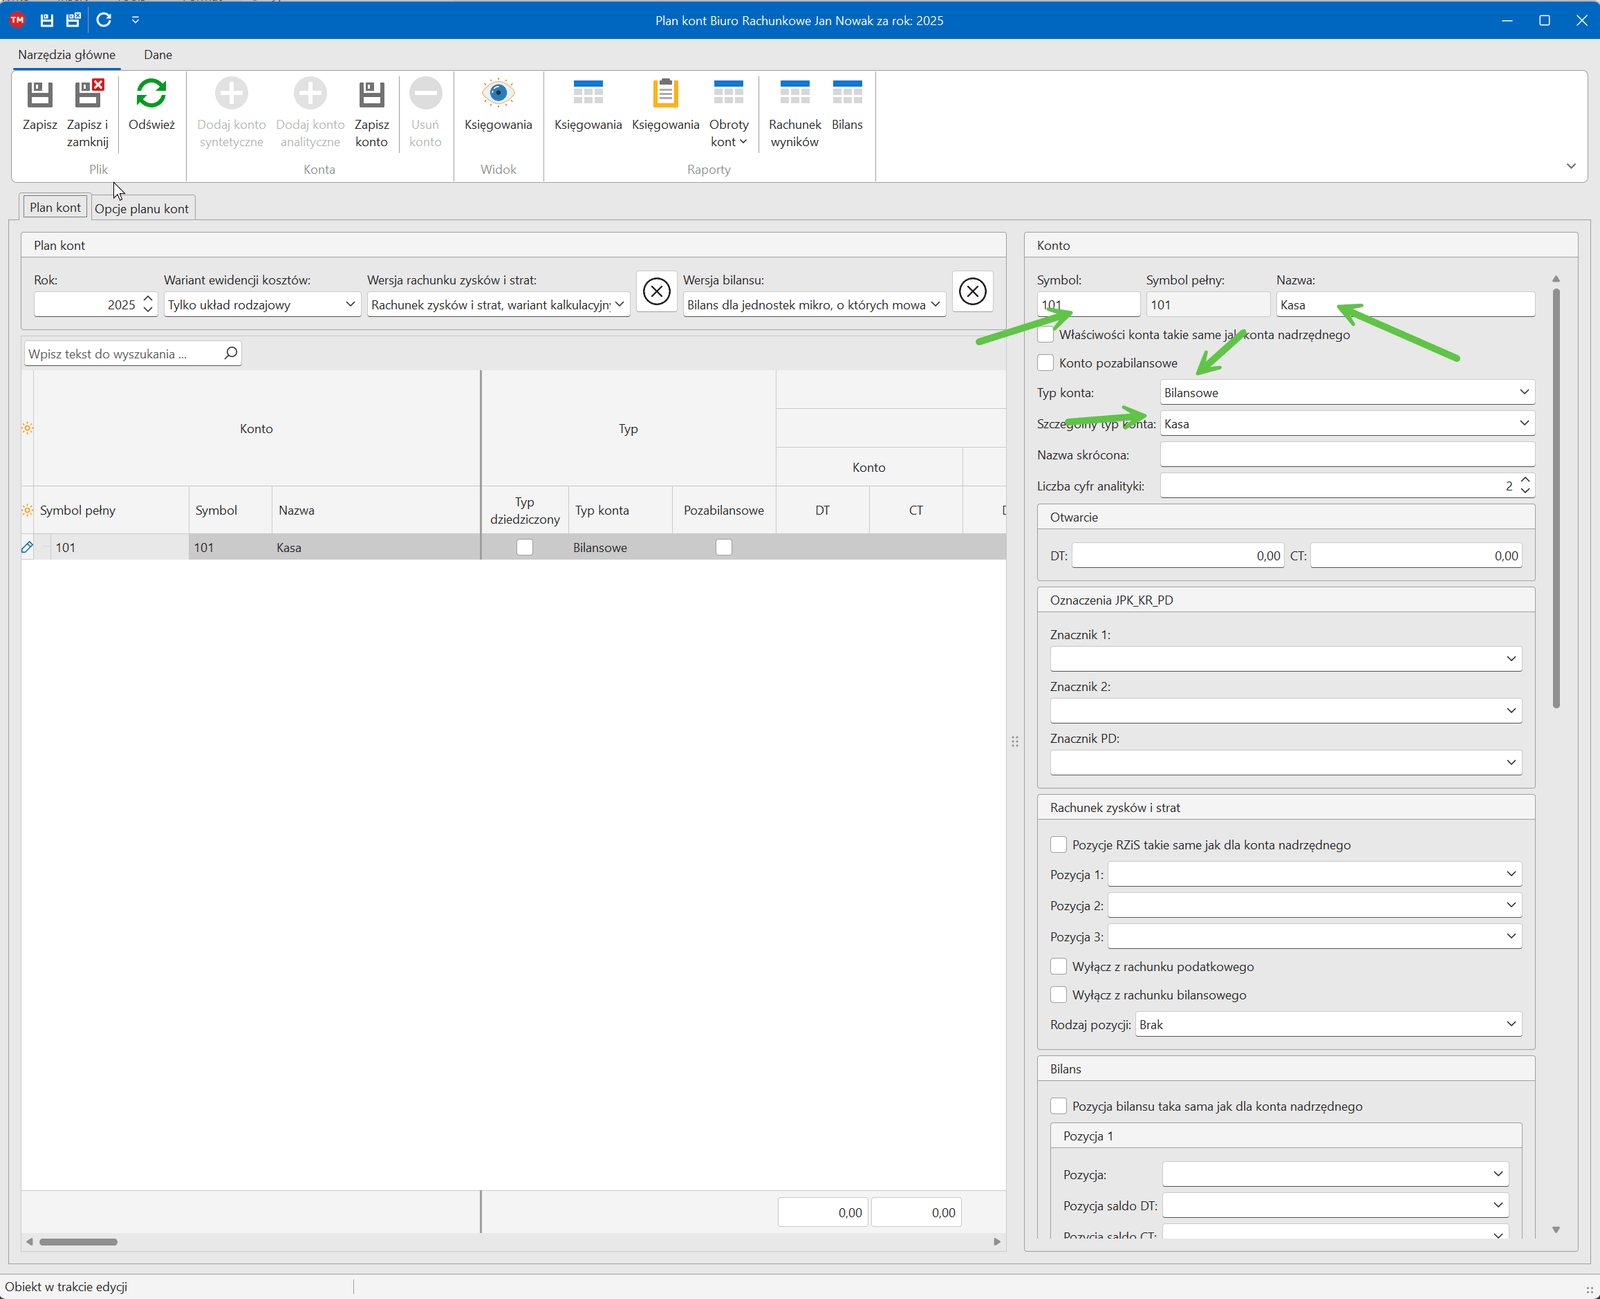The image size is (1600, 1299).
Task: Click the Zapisz konto icon
Action: (371, 95)
